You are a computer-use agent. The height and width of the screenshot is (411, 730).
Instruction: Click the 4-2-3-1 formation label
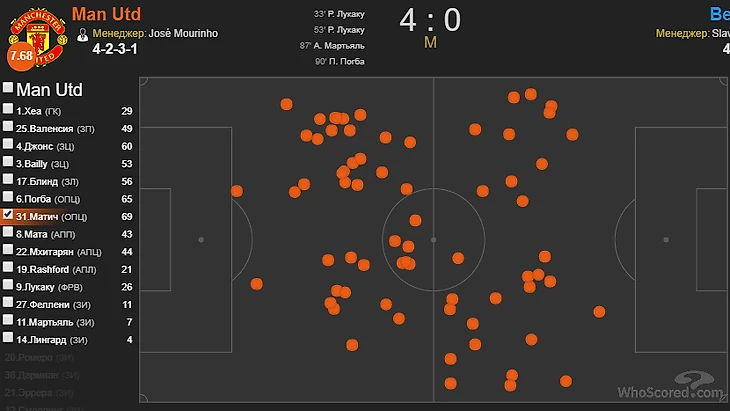coord(117,48)
